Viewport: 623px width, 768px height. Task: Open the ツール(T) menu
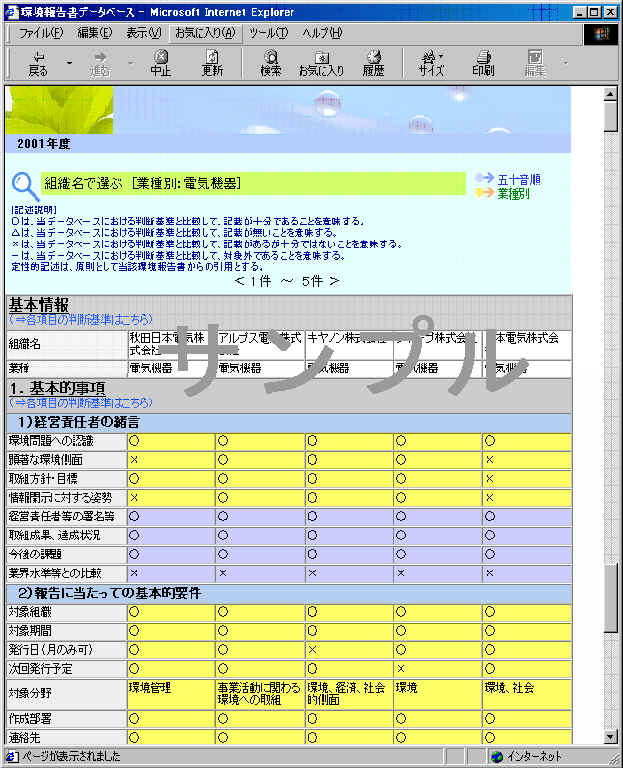point(268,33)
